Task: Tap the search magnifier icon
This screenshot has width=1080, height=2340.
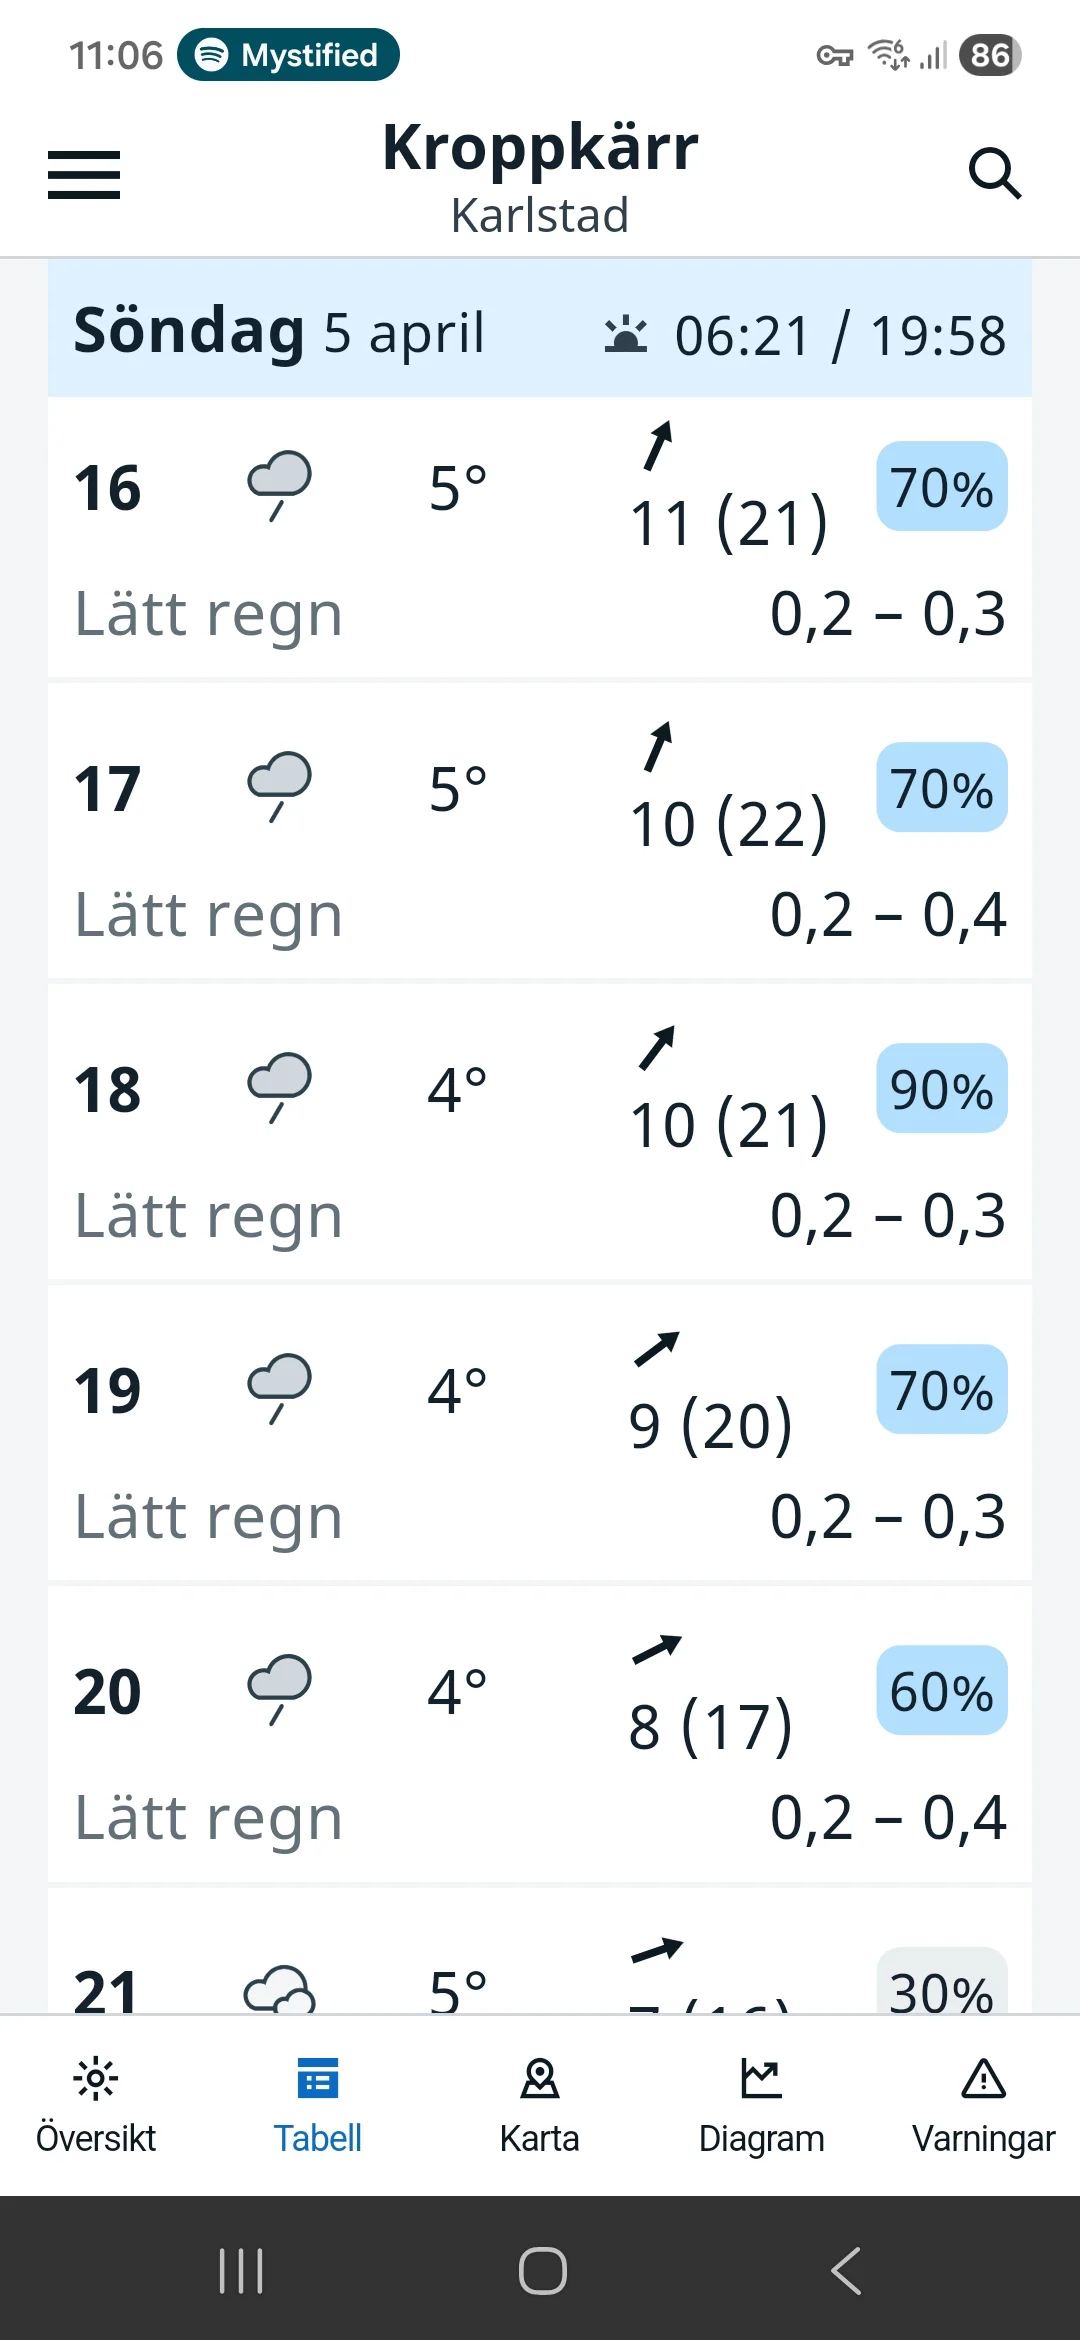Action: (995, 174)
